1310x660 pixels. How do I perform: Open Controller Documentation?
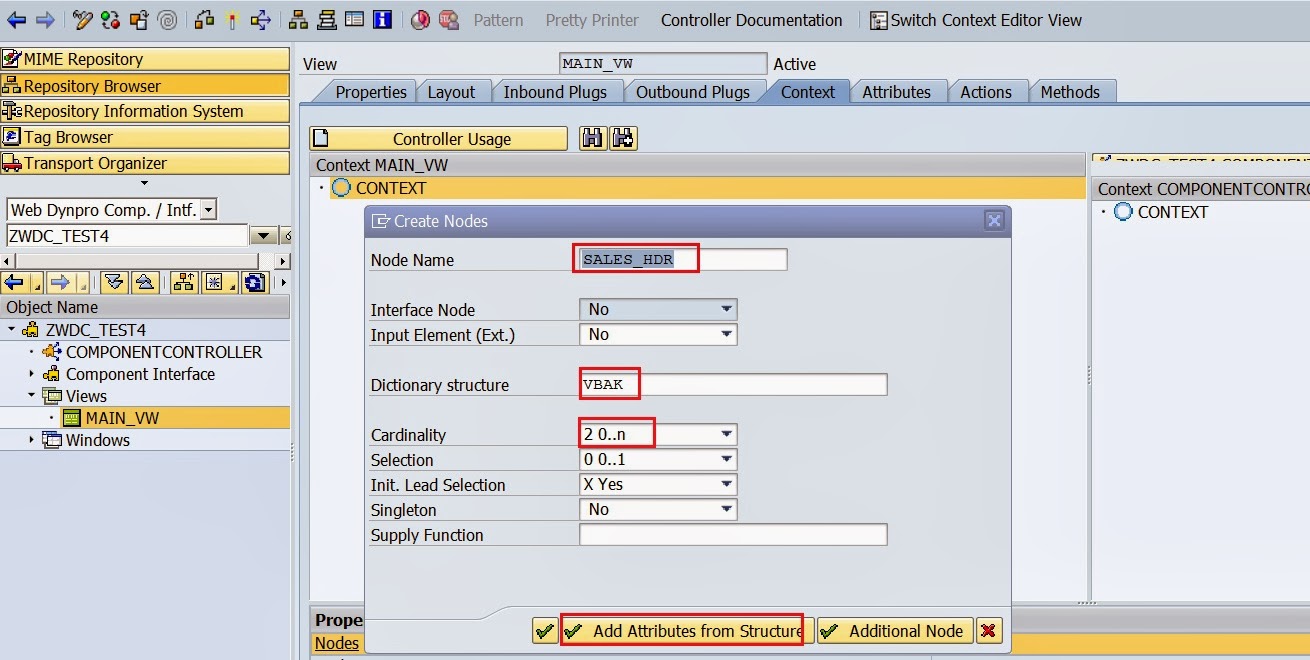(x=751, y=20)
